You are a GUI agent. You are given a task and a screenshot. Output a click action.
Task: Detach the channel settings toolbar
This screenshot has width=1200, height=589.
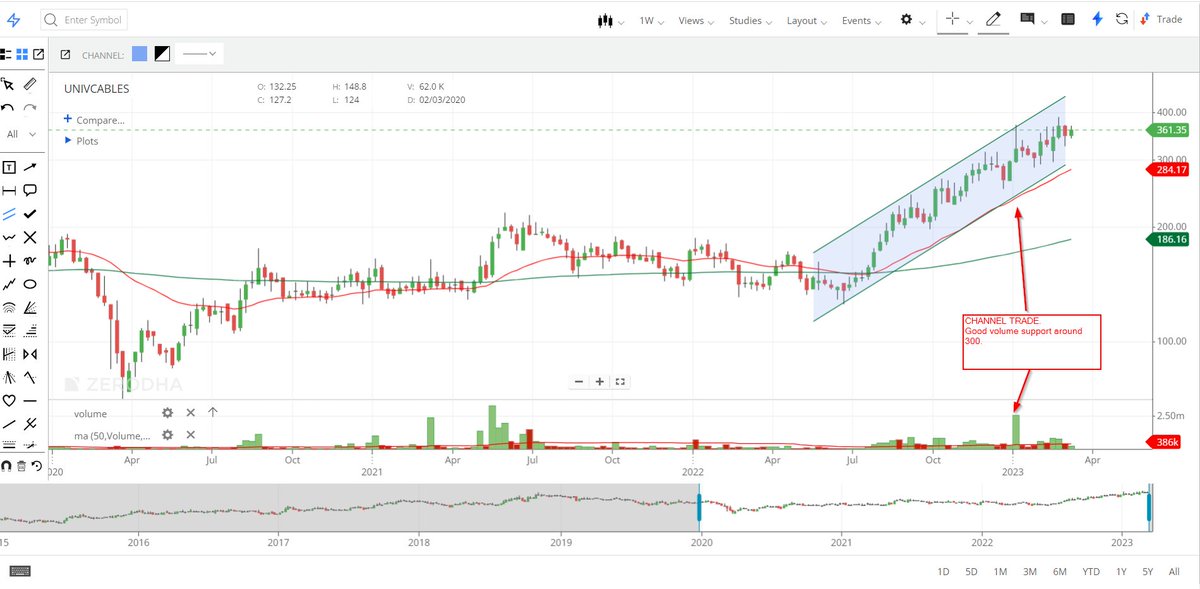click(x=65, y=55)
